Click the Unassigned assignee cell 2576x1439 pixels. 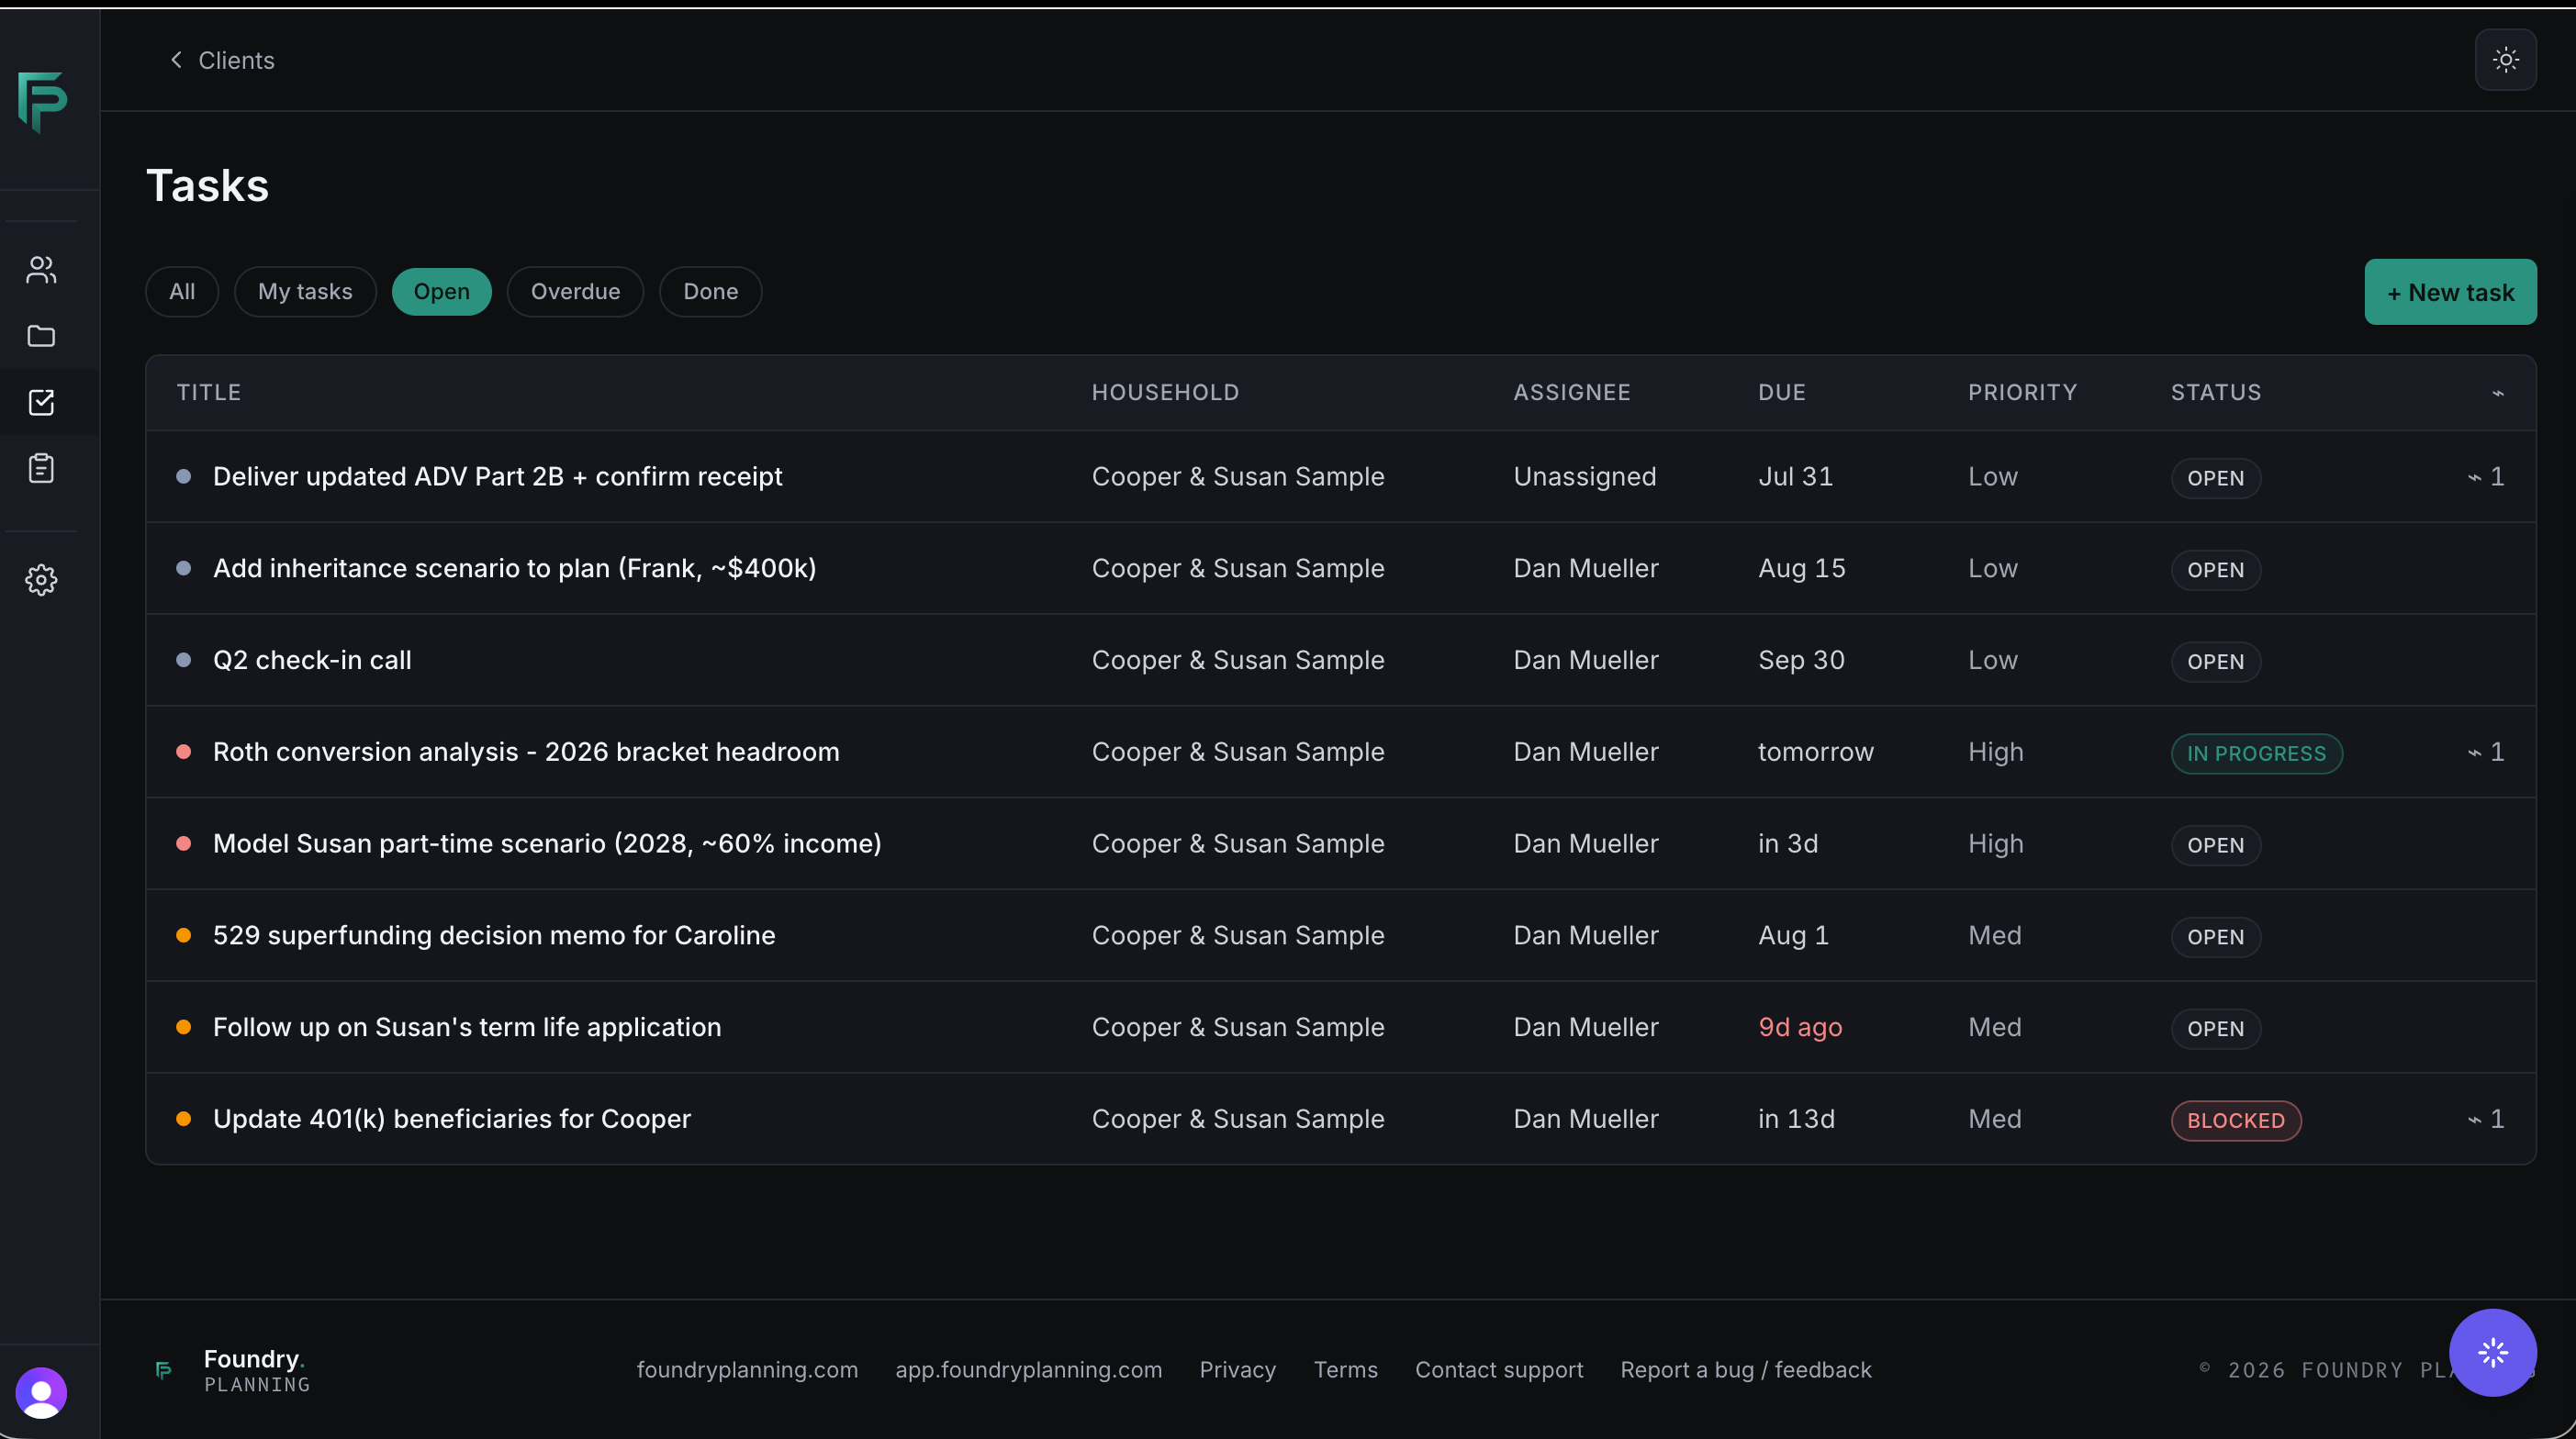[x=1584, y=477]
